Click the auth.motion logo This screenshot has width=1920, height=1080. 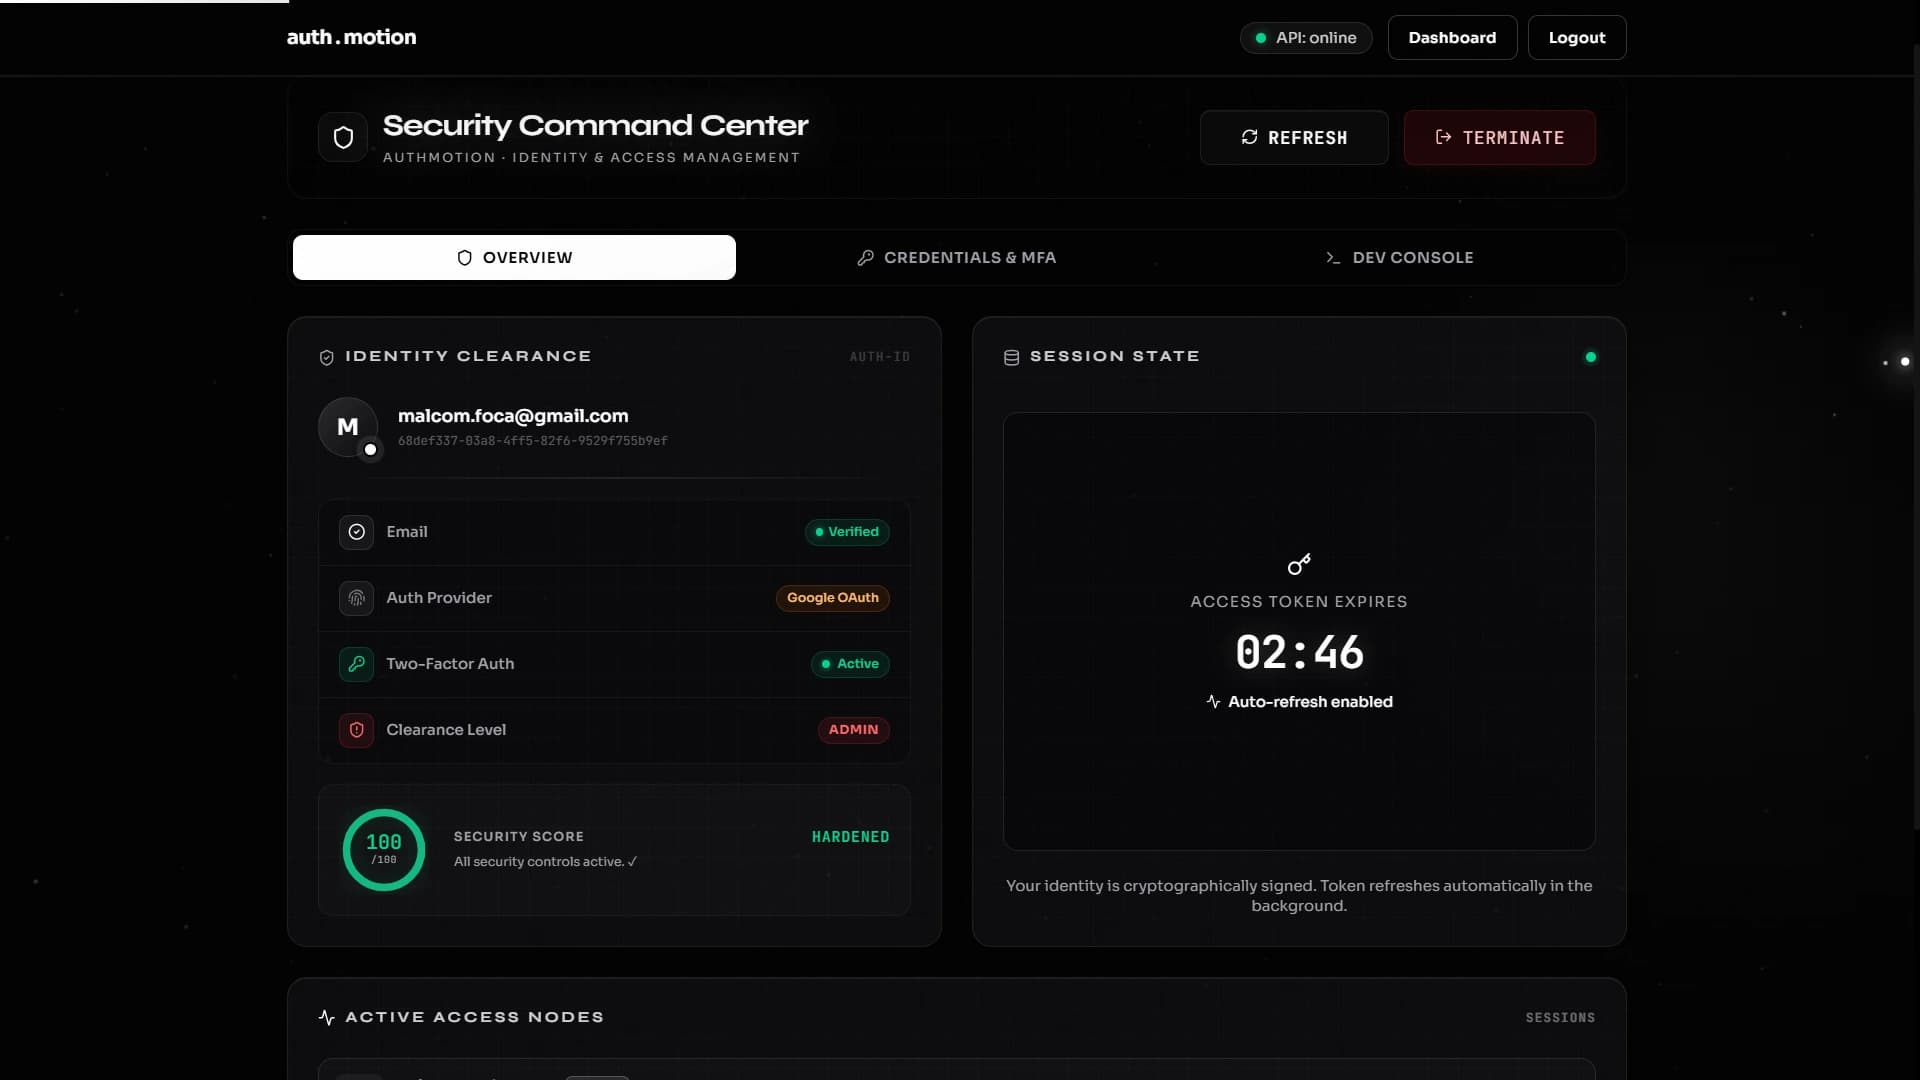pyautogui.click(x=351, y=37)
